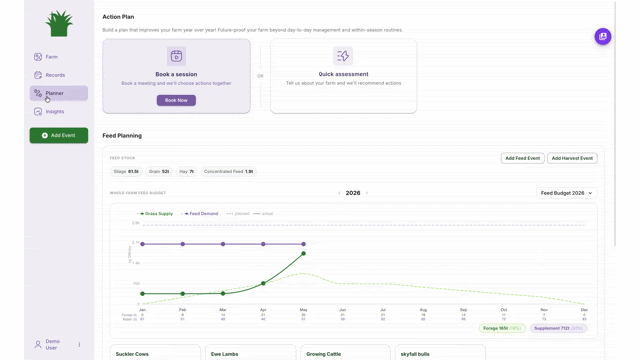Viewport: 640px width, 360px height.
Task: Open the Insights icon in the sidebar
Action: coord(38,111)
